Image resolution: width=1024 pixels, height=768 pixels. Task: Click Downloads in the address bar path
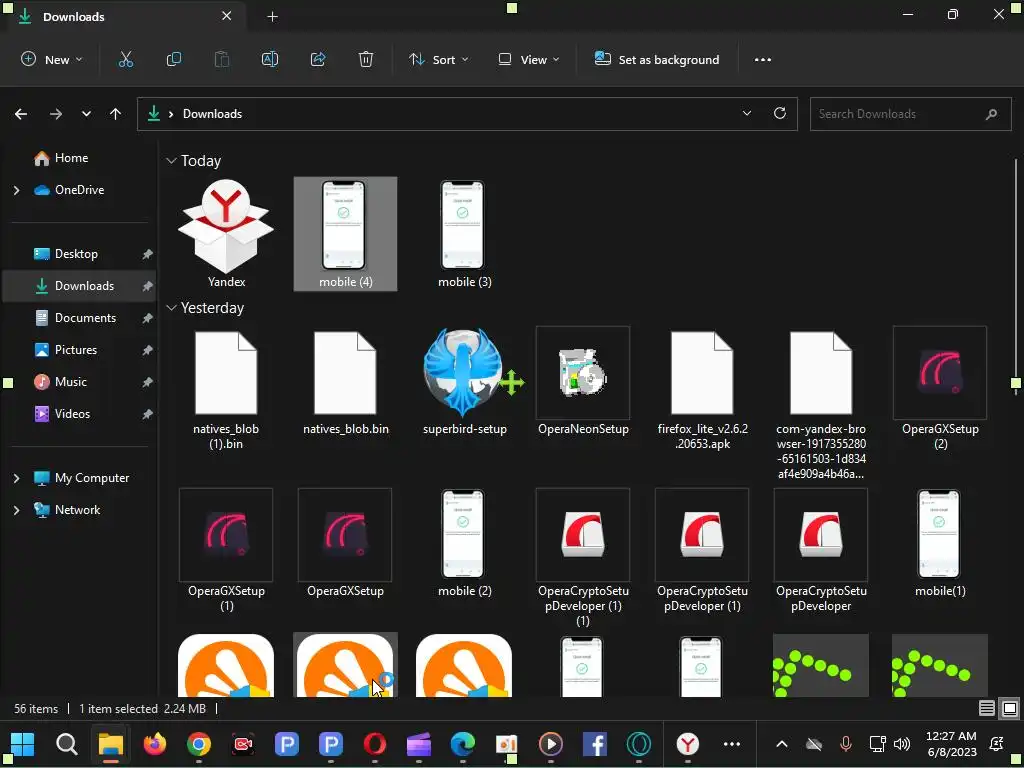click(212, 114)
